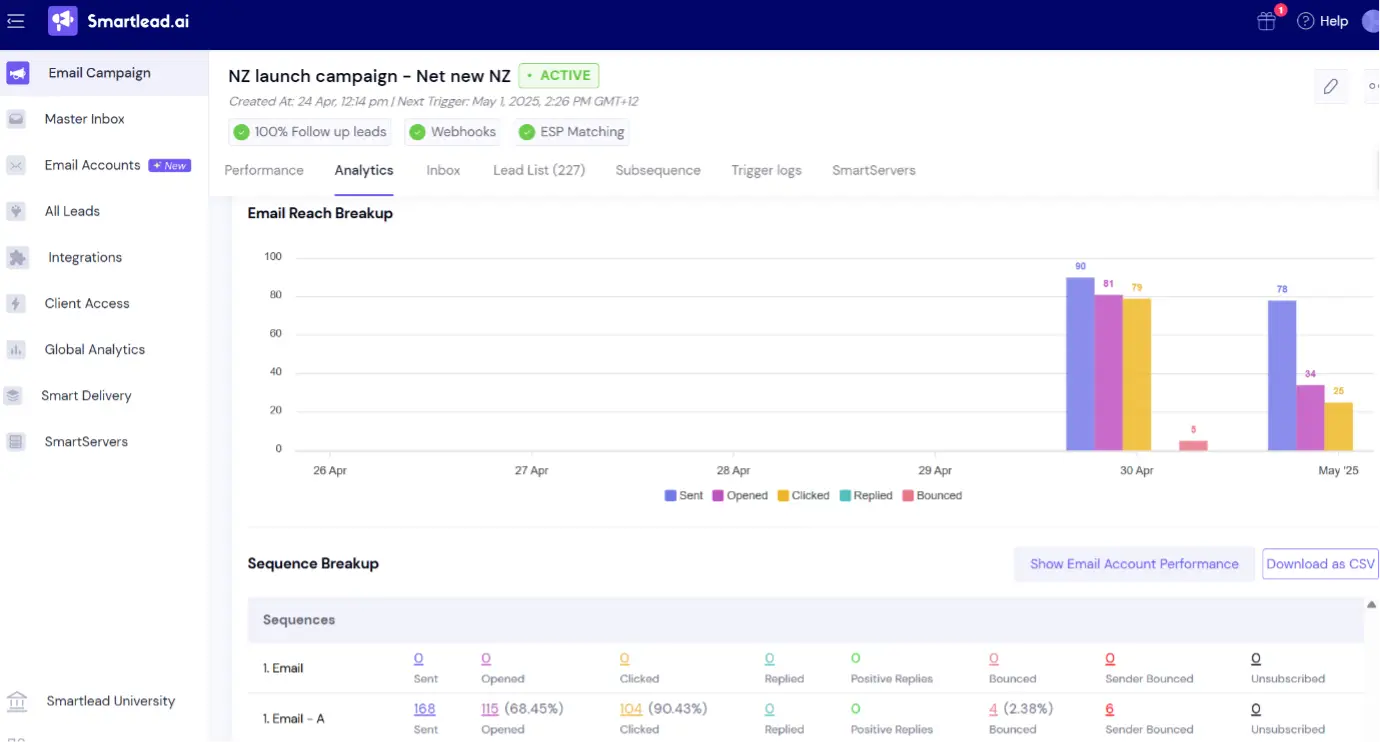This screenshot has width=1384, height=745.
Task: Open Integrations in sidebar
Action: point(85,257)
